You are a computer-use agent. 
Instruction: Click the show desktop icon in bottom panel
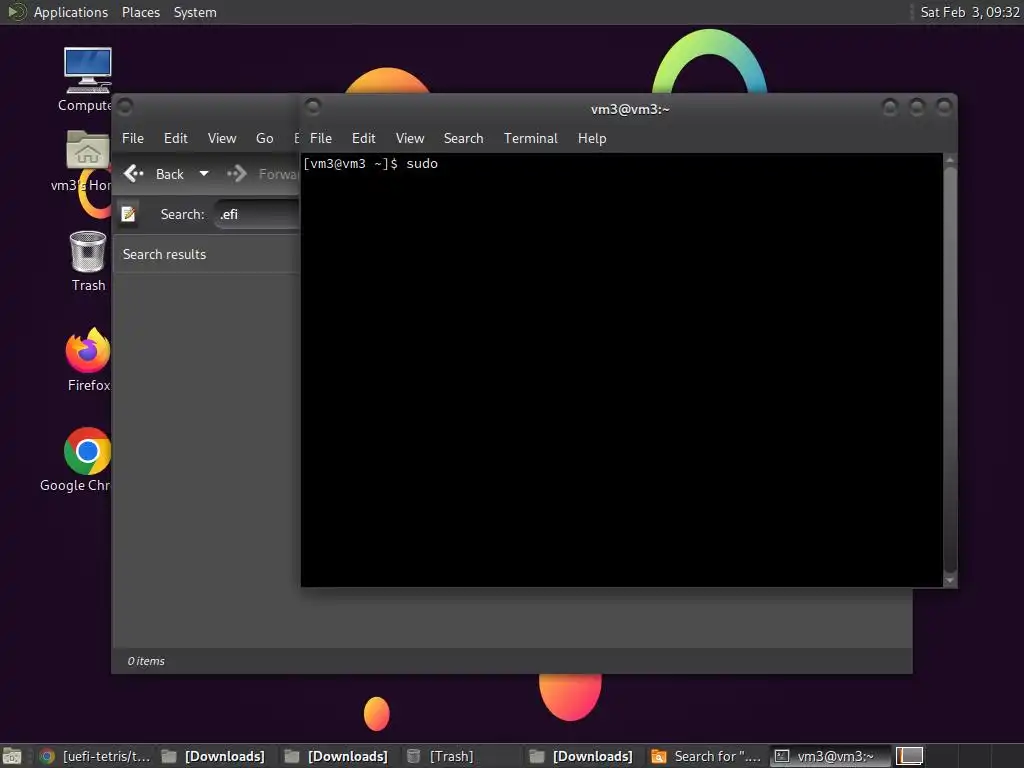12,756
